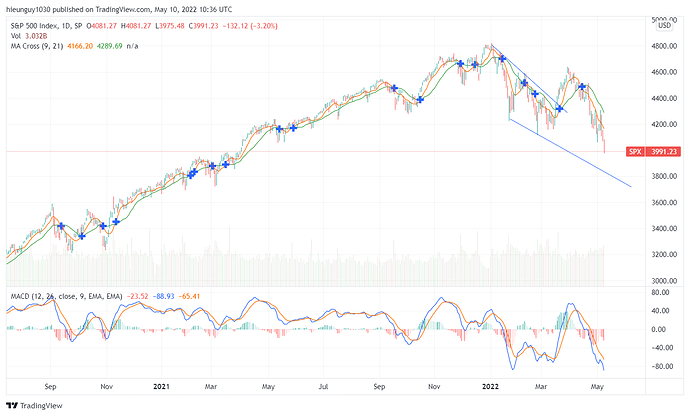Click the USD currency label

(x=664, y=26)
